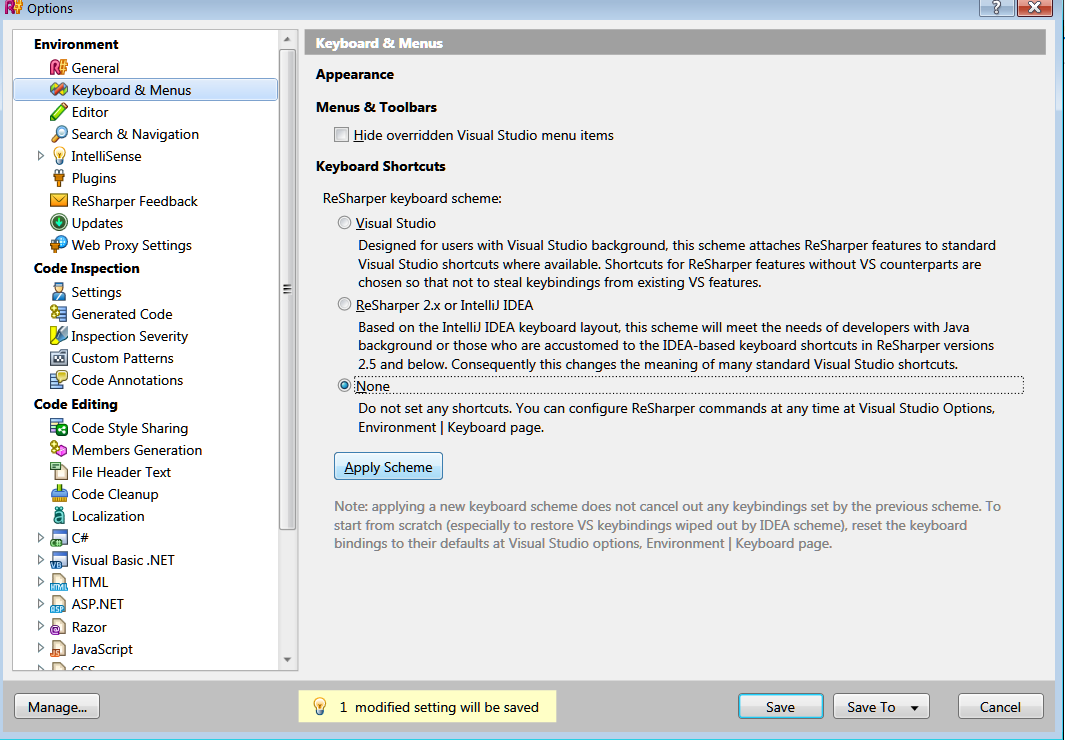
Task: Expand the Visual Basic .NET node
Action: click(40, 560)
